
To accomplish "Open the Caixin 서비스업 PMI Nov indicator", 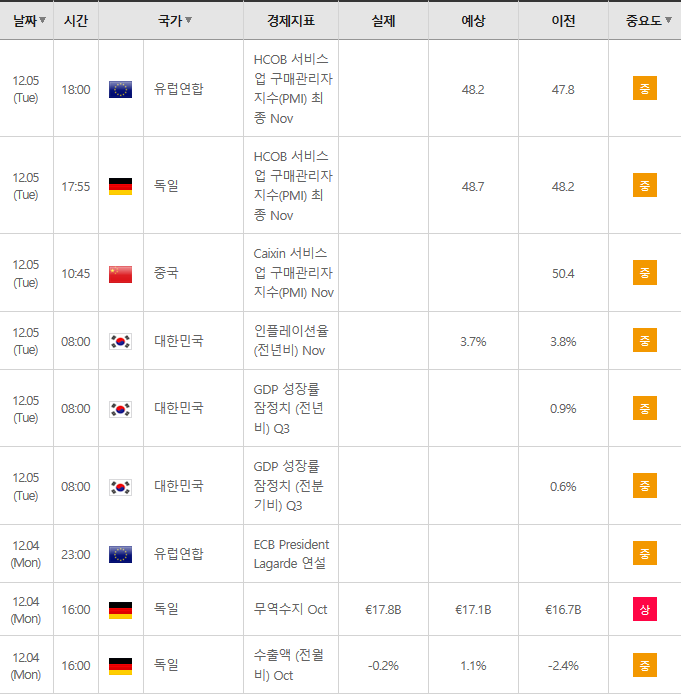I will point(293,273).
